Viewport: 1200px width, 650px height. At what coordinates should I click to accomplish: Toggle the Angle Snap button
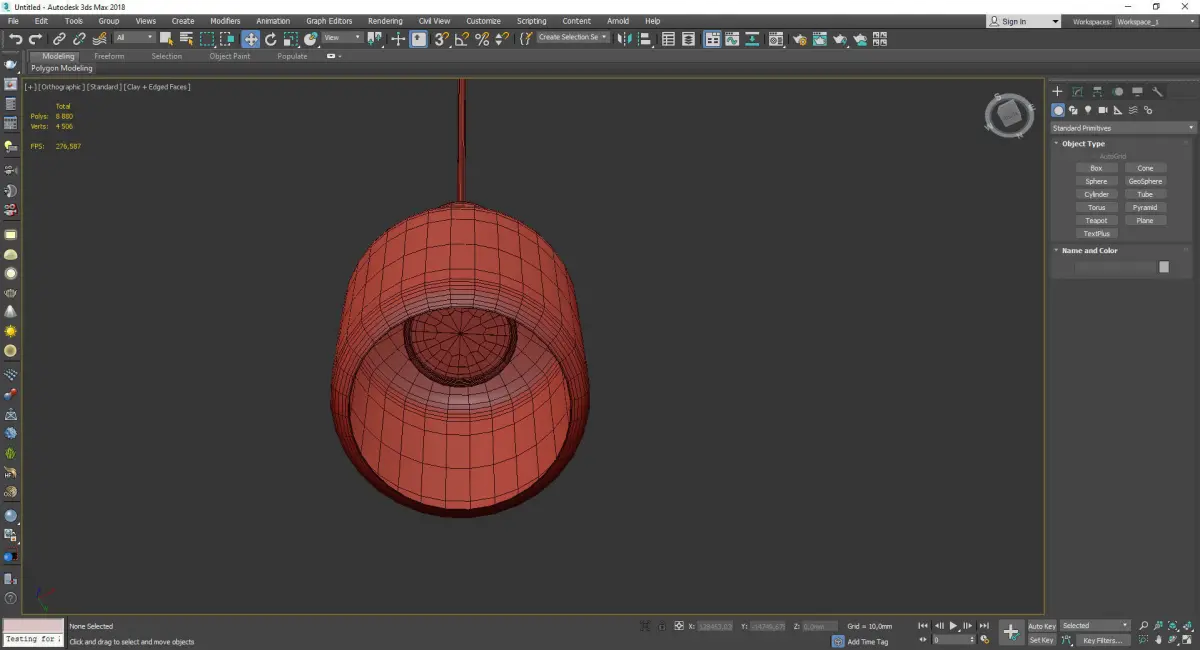pos(461,39)
